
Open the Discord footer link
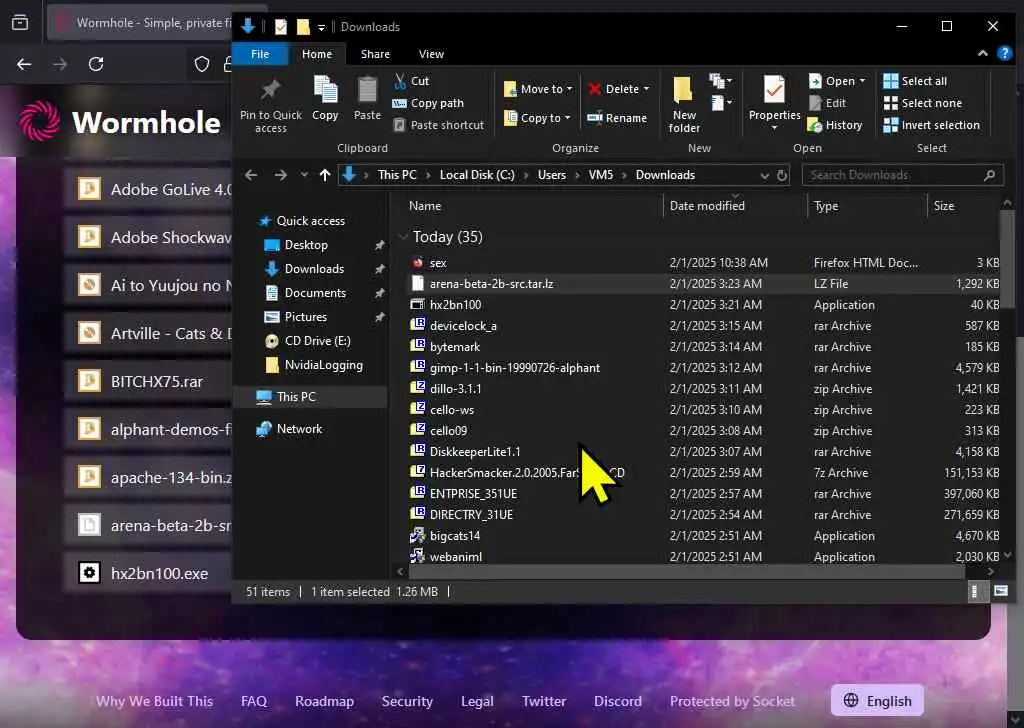617,701
